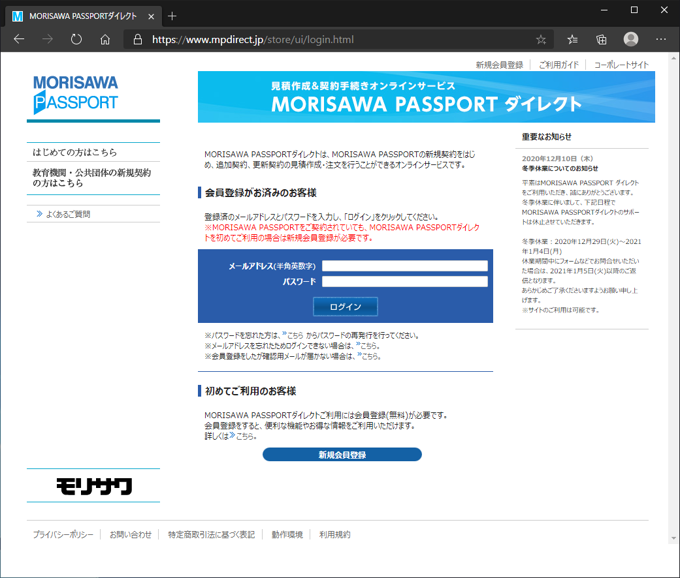
Task: Open the favorites list icon
Action: 572,39
